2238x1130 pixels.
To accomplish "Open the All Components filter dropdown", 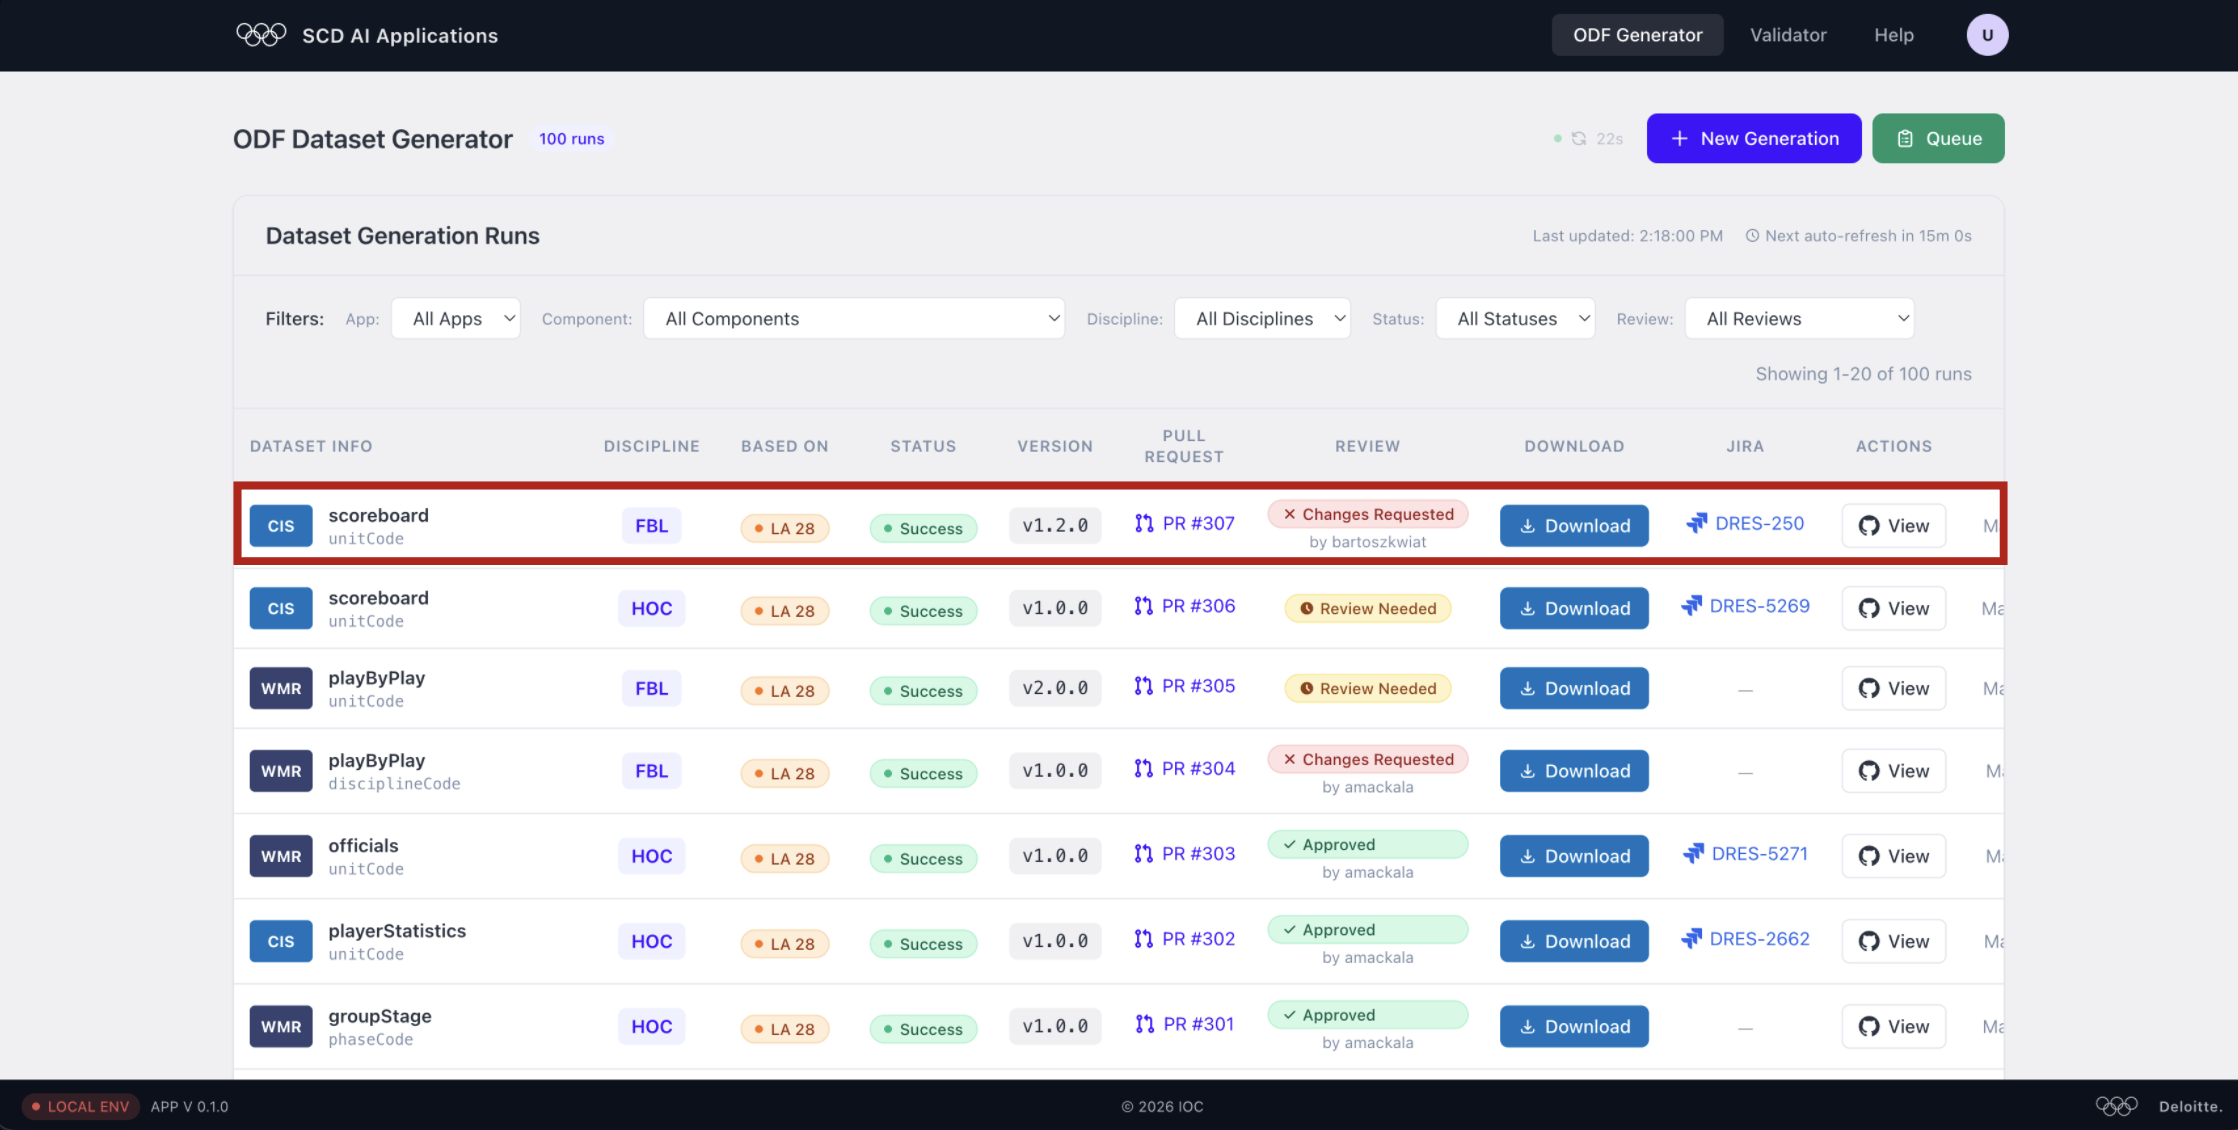I will click(x=854, y=319).
